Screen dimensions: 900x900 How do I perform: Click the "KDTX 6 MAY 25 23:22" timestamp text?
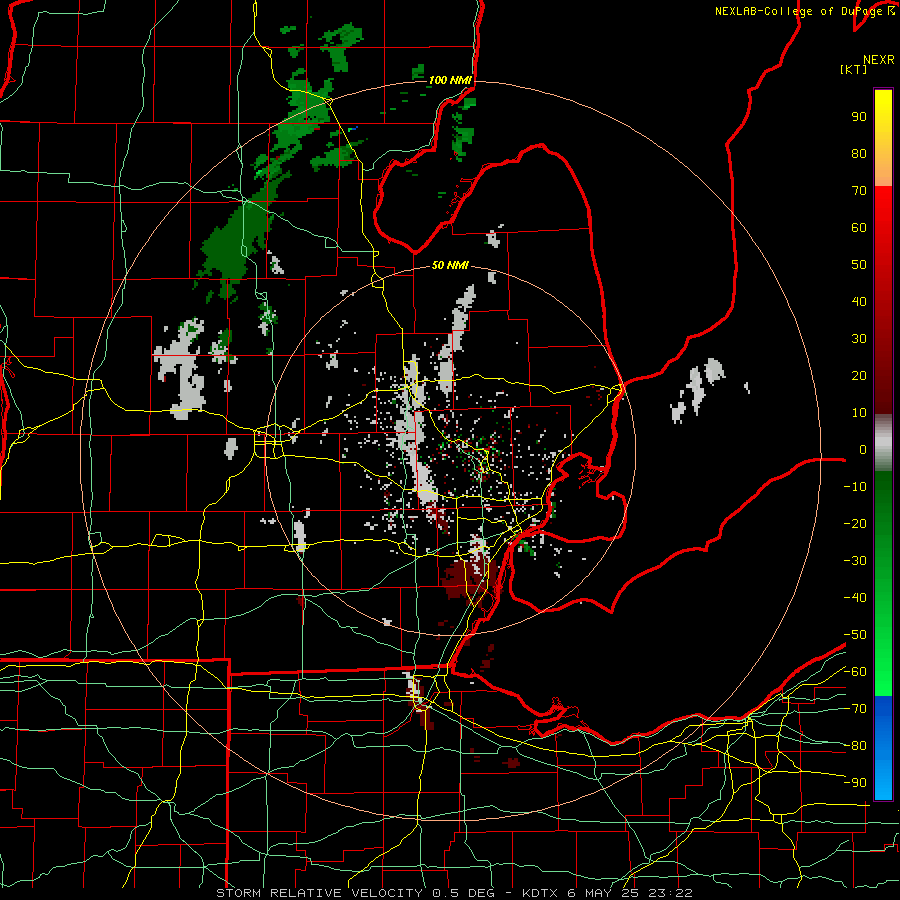click(x=607, y=893)
